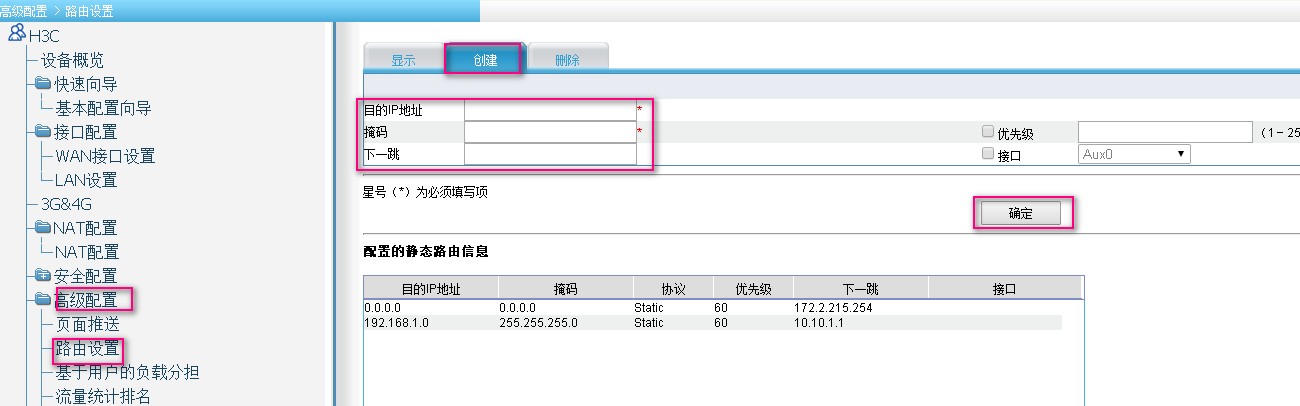Click the 确定 button
Image resolution: width=1300 pixels, height=406 pixels.
1020,213
